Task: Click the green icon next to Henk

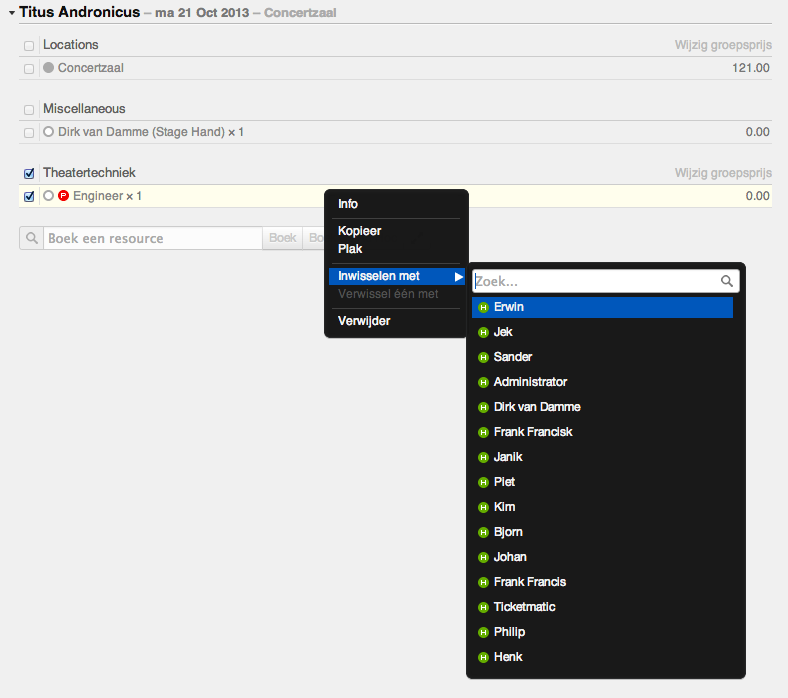Action: 483,657
